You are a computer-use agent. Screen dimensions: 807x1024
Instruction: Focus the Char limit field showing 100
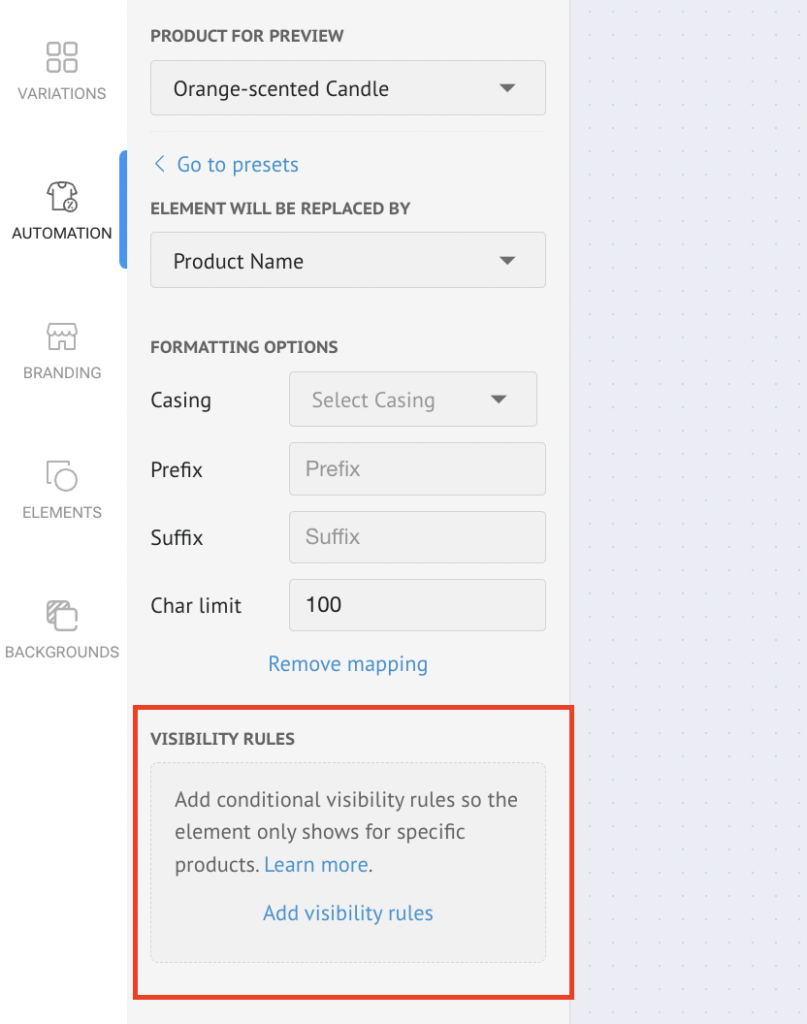click(417, 605)
